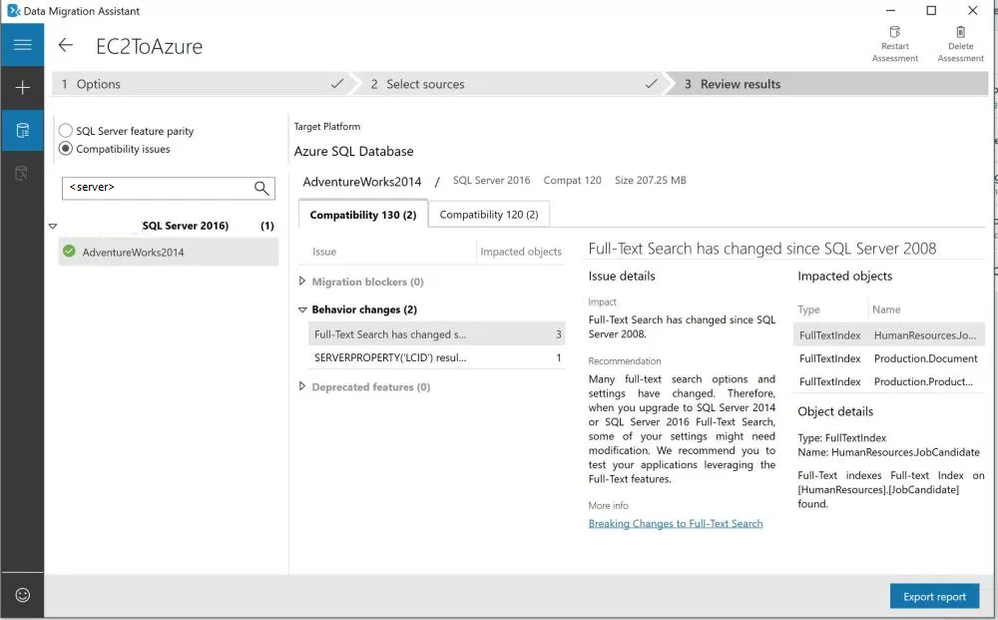Switch to Compatibility 120 tab
Screen dimensions: 998x620
(489, 215)
